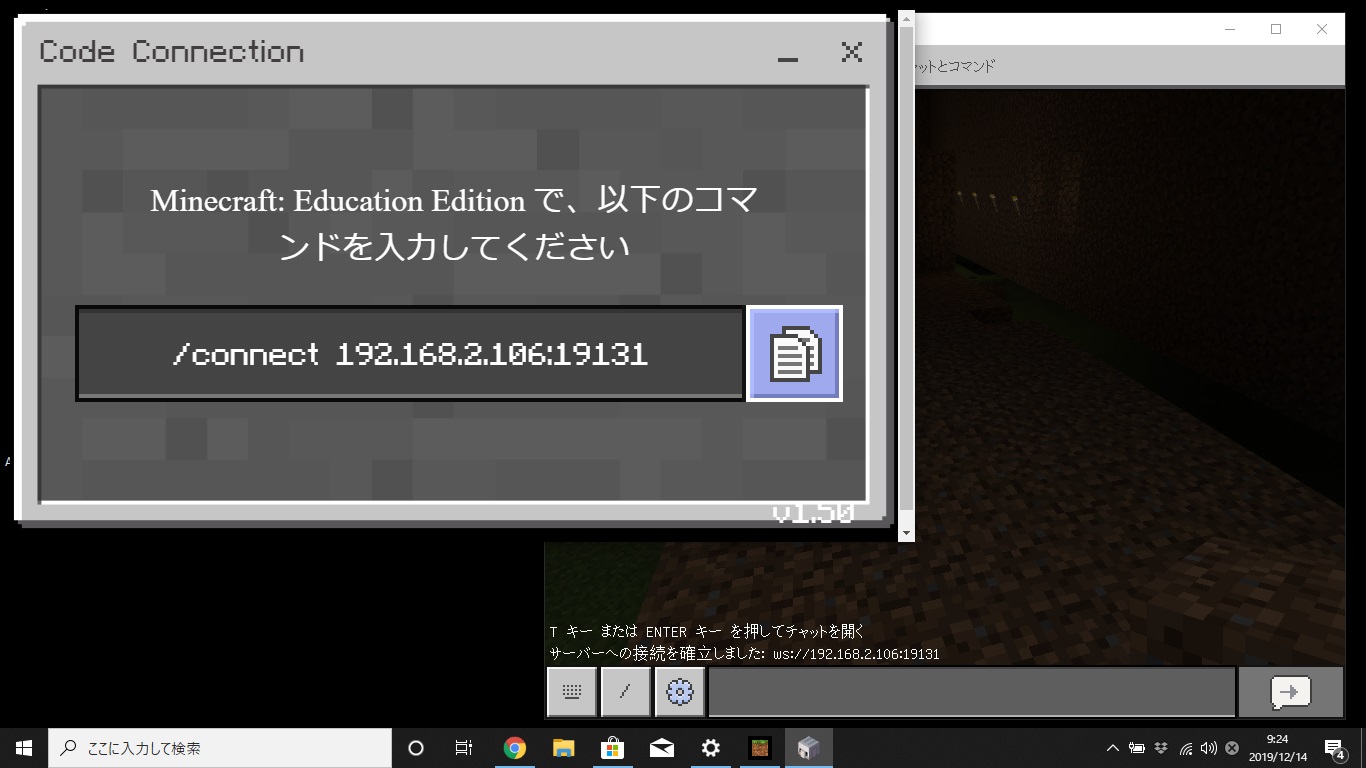The width and height of the screenshot is (1366, 768).
Task: Open Settings gear on the taskbar
Action: (x=711, y=748)
